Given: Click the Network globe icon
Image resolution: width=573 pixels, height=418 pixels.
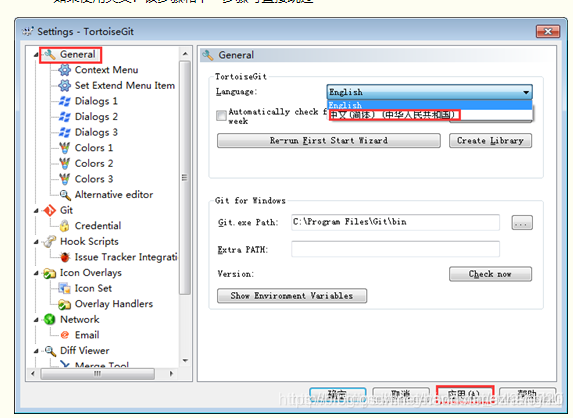Looking at the screenshot, I should [x=49, y=320].
